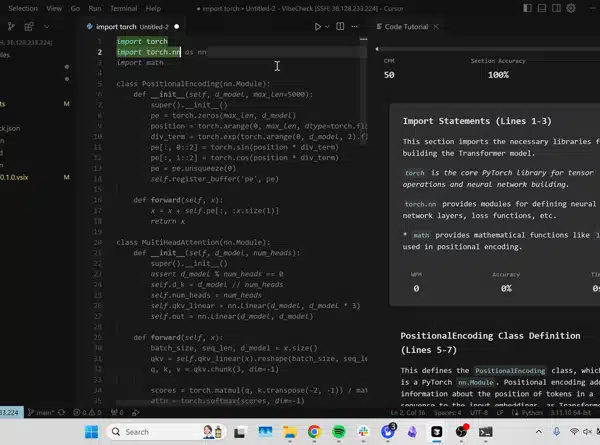The image size is (600, 445).
Task: Change the end-of-line sequence LF
Action: [500, 412]
